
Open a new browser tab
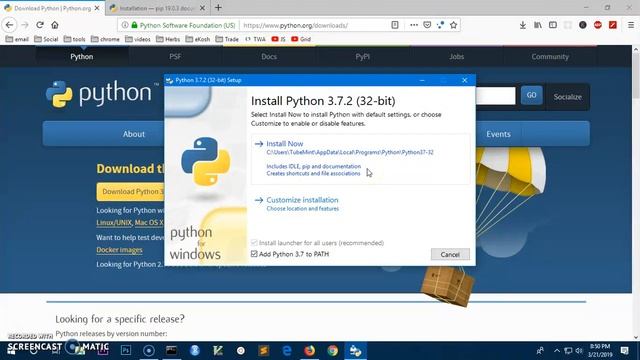pos(218,8)
